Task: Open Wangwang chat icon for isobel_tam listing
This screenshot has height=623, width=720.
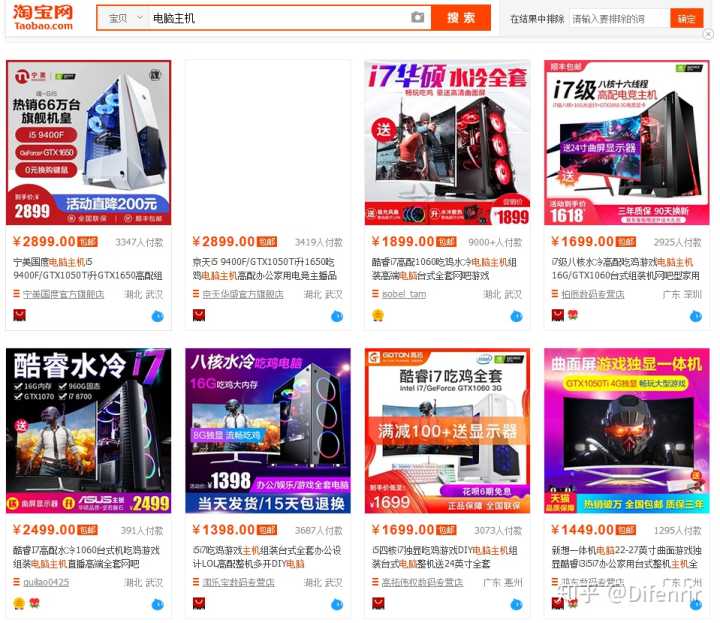Action: (516, 316)
